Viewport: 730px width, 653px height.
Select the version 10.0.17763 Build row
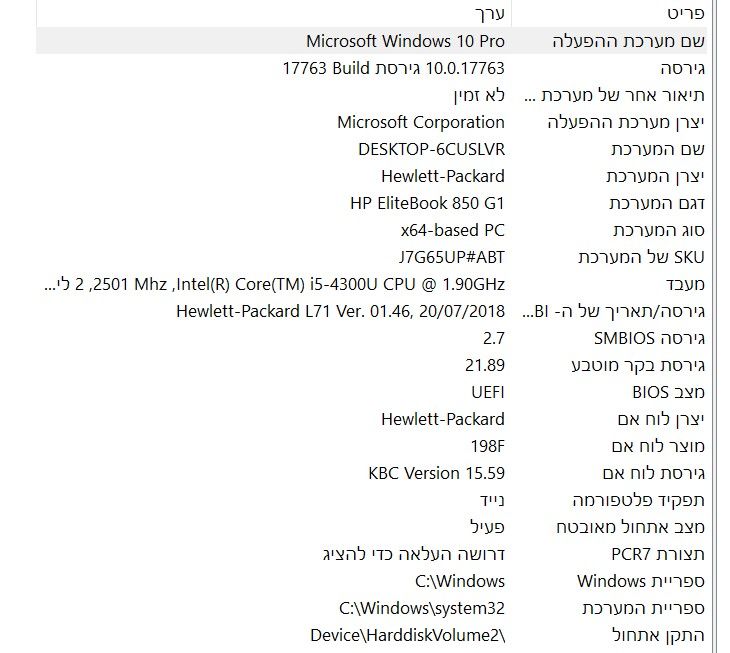(393, 68)
